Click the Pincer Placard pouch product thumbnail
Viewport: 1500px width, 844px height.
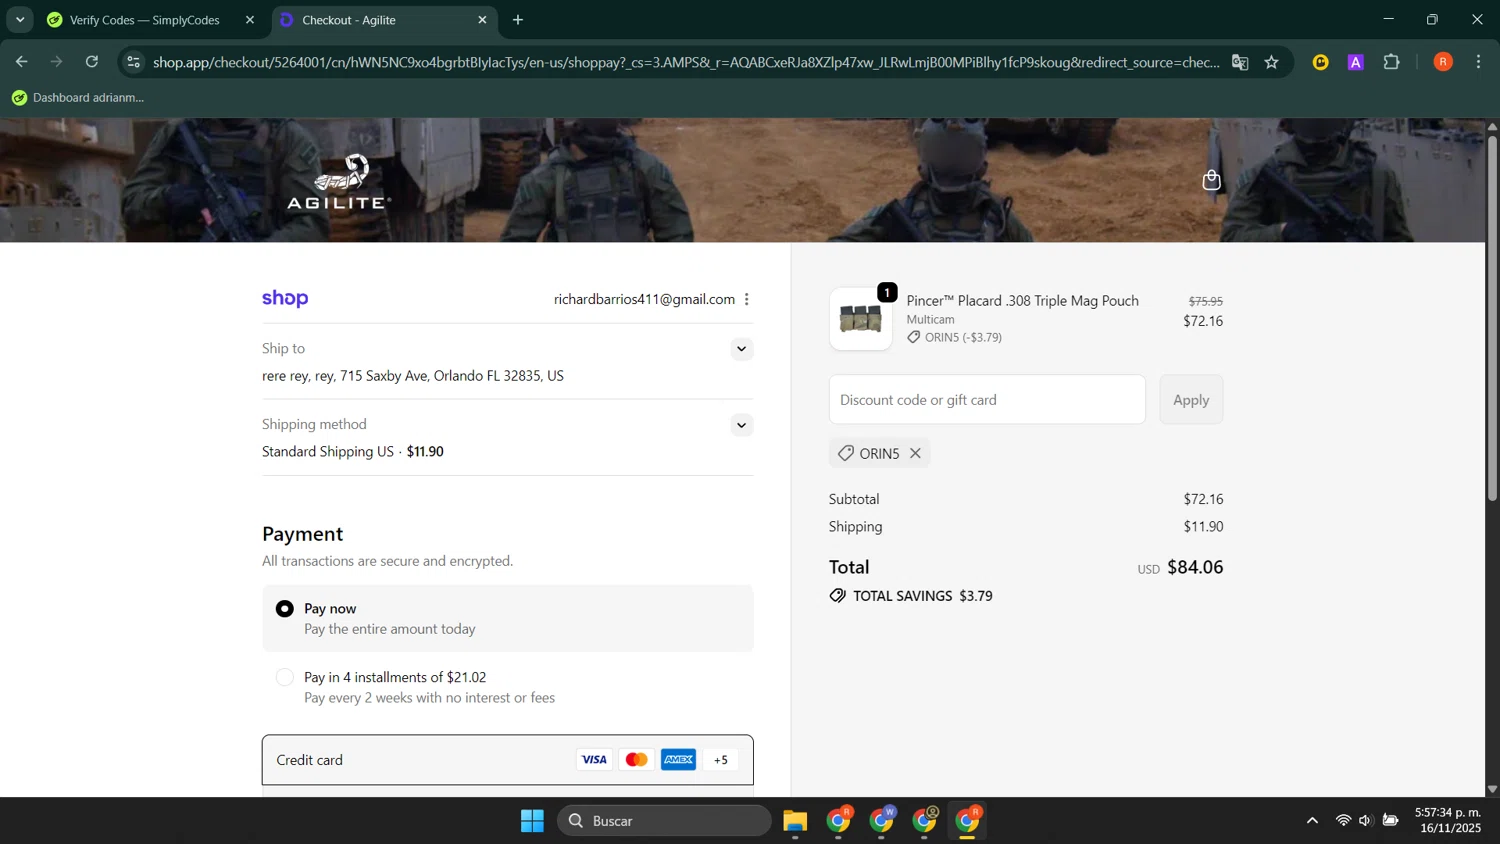861,319
